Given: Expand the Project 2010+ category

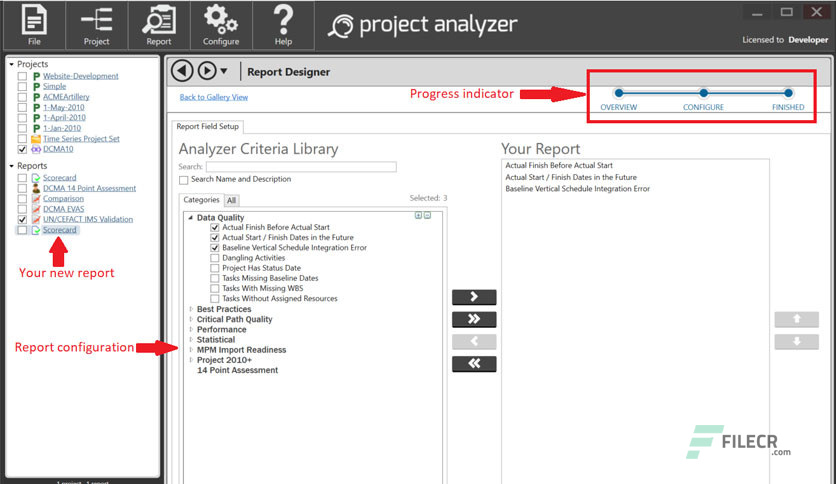Looking at the screenshot, I should (x=191, y=360).
